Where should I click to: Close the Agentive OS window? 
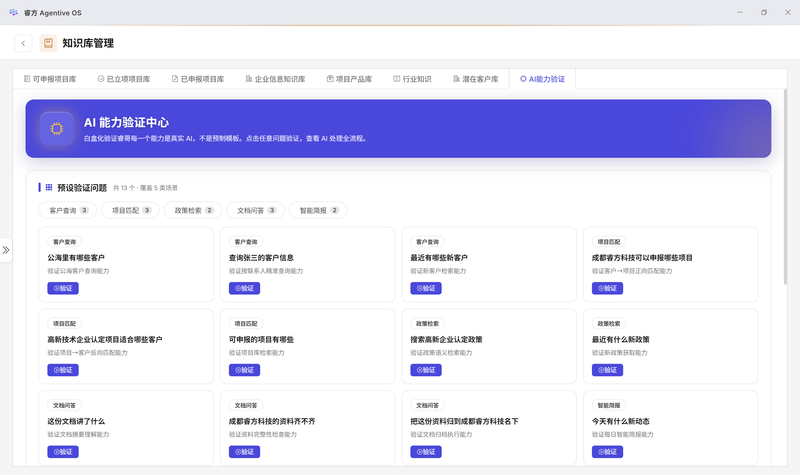[788, 12]
